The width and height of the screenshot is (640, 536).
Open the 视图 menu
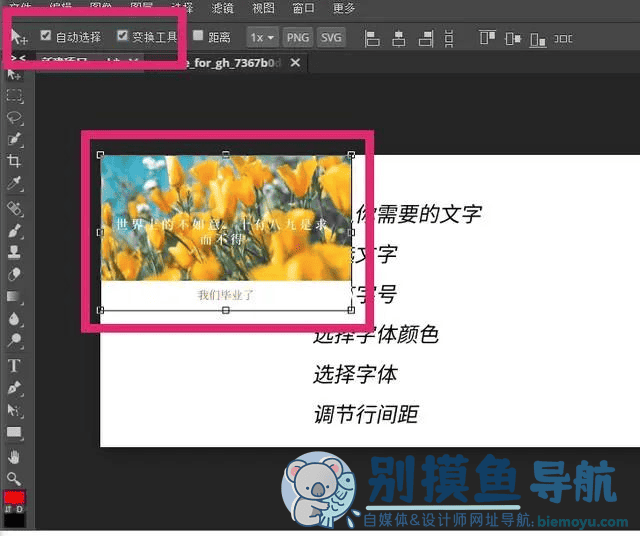tap(263, 8)
